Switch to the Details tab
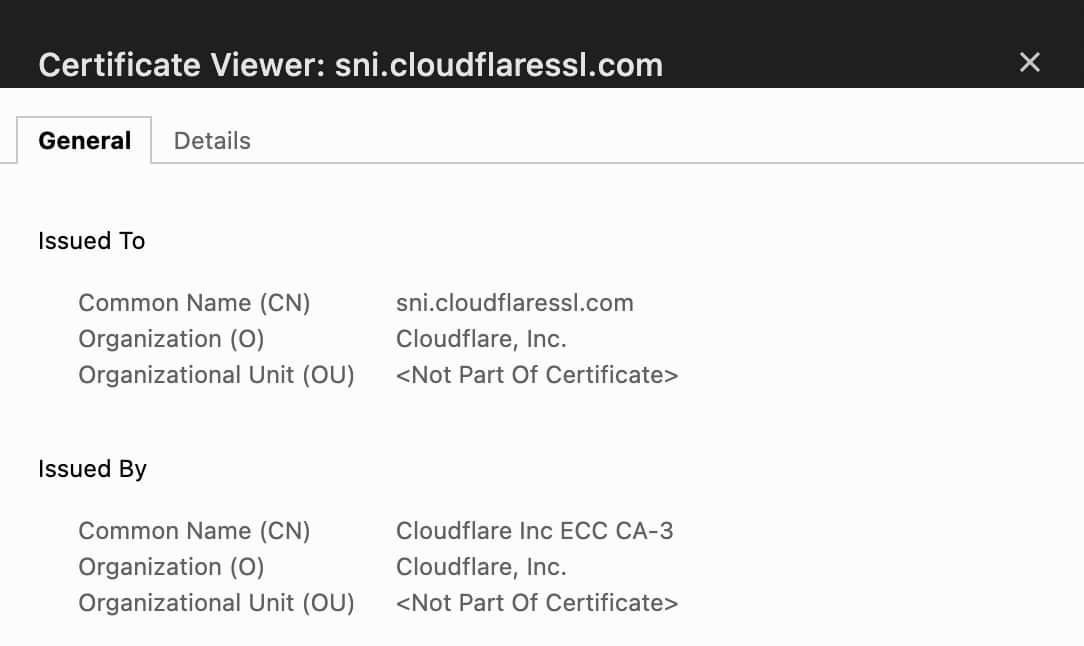This screenshot has height=646, width=1084. [x=212, y=141]
